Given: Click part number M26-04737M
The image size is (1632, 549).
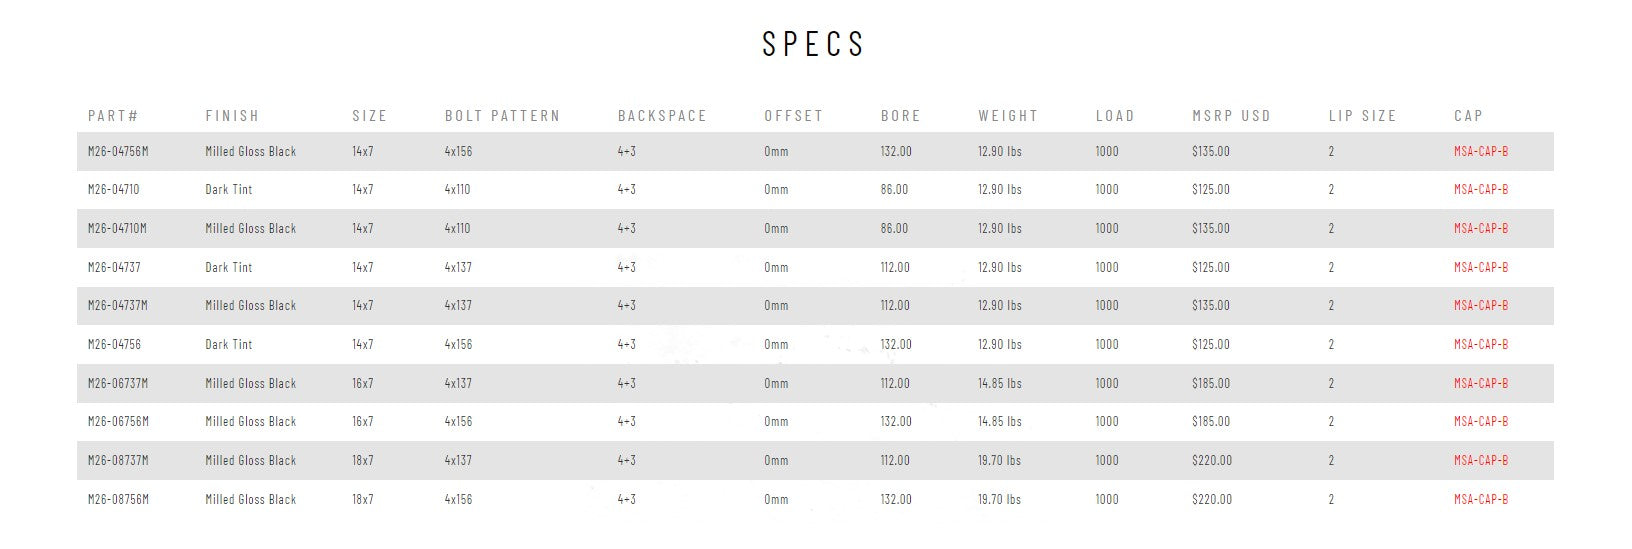Looking at the screenshot, I should click(117, 306).
